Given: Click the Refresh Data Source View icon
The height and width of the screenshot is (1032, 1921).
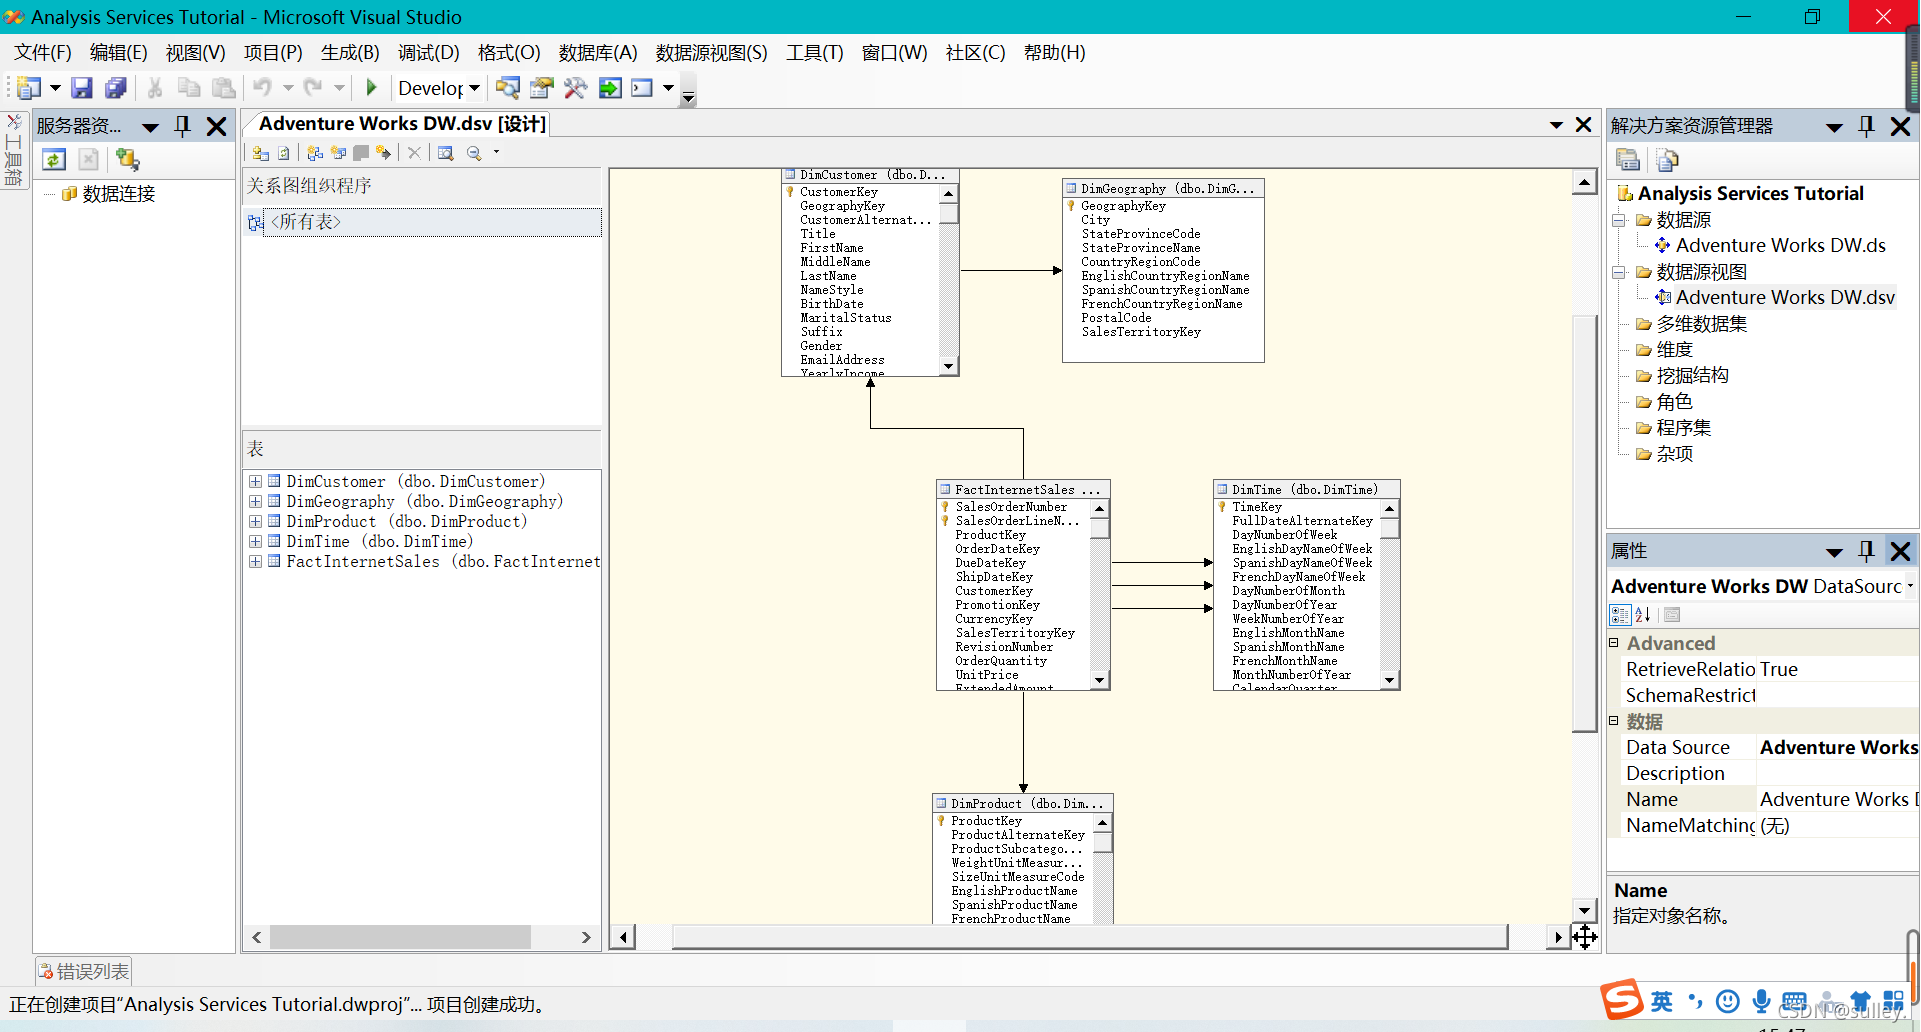Looking at the screenshot, I should (x=284, y=153).
